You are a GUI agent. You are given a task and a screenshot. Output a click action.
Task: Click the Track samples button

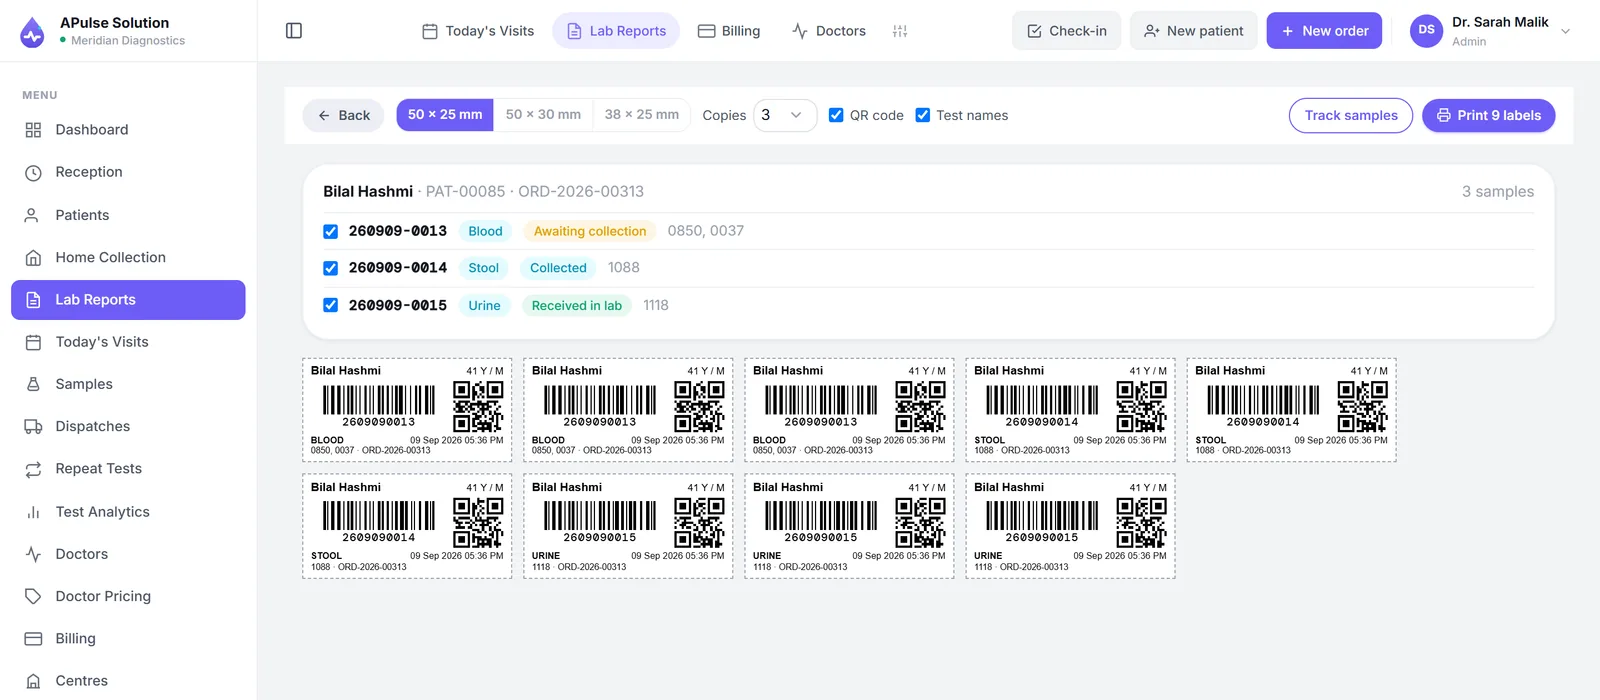[x=1351, y=115]
